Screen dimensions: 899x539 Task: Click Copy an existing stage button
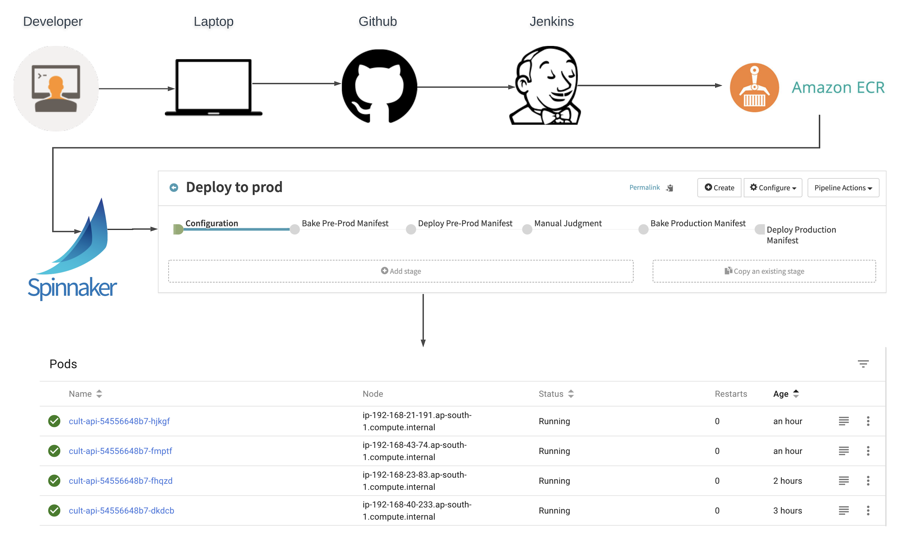coord(764,271)
